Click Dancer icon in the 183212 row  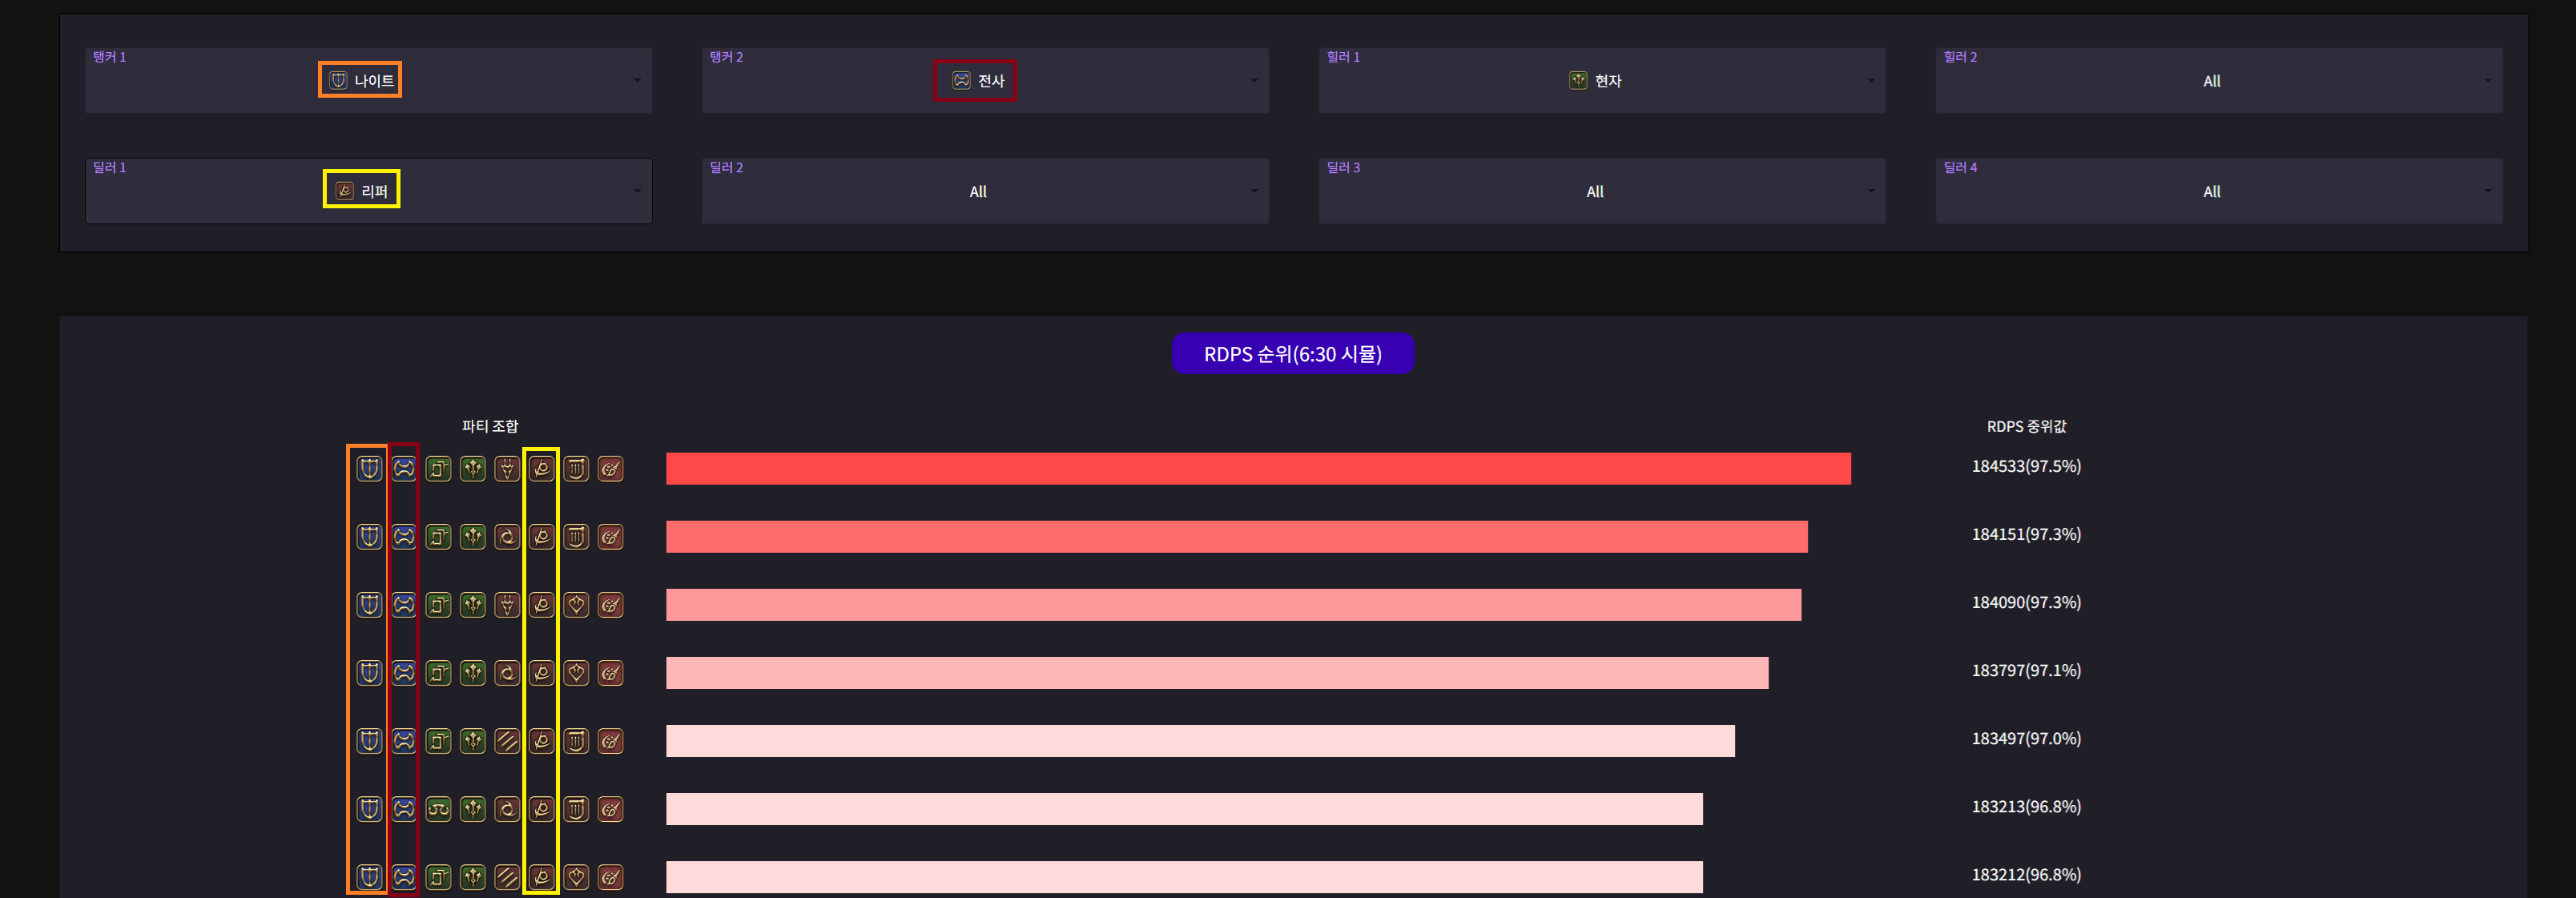576,876
